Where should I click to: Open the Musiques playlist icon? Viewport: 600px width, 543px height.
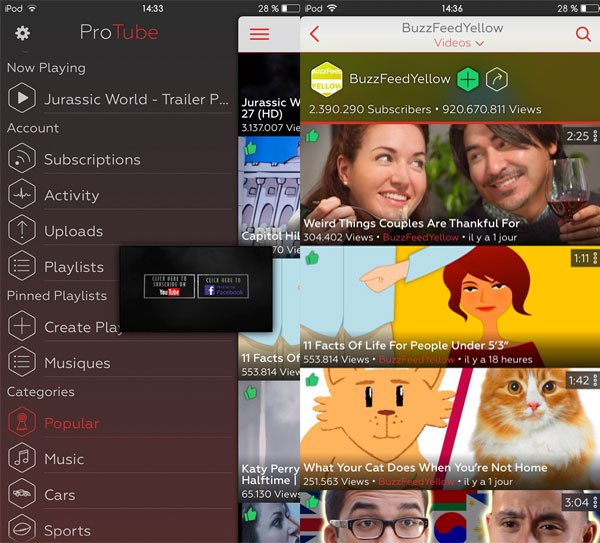(x=22, y=362)
